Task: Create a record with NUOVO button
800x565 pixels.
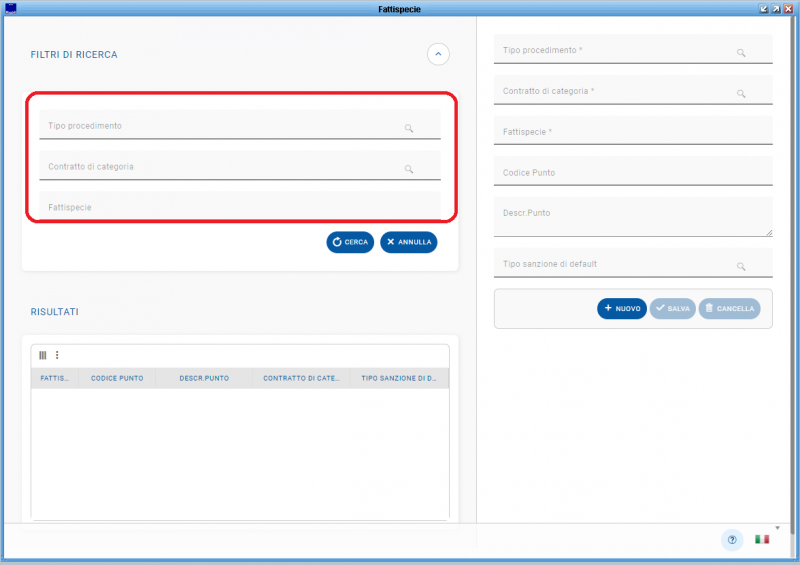Action: (x=622, y=308)
